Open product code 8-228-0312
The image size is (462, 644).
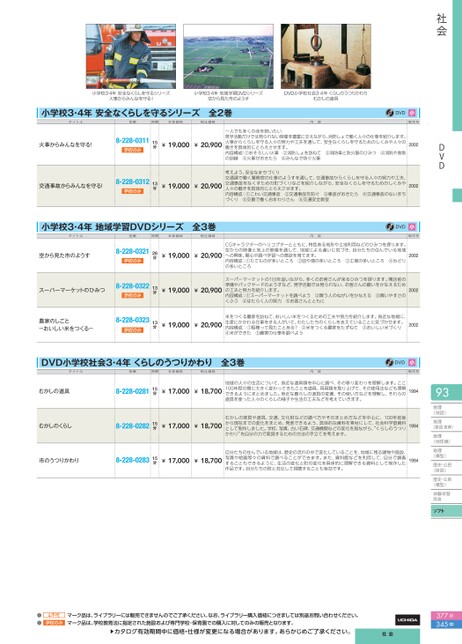coord(132,182)
